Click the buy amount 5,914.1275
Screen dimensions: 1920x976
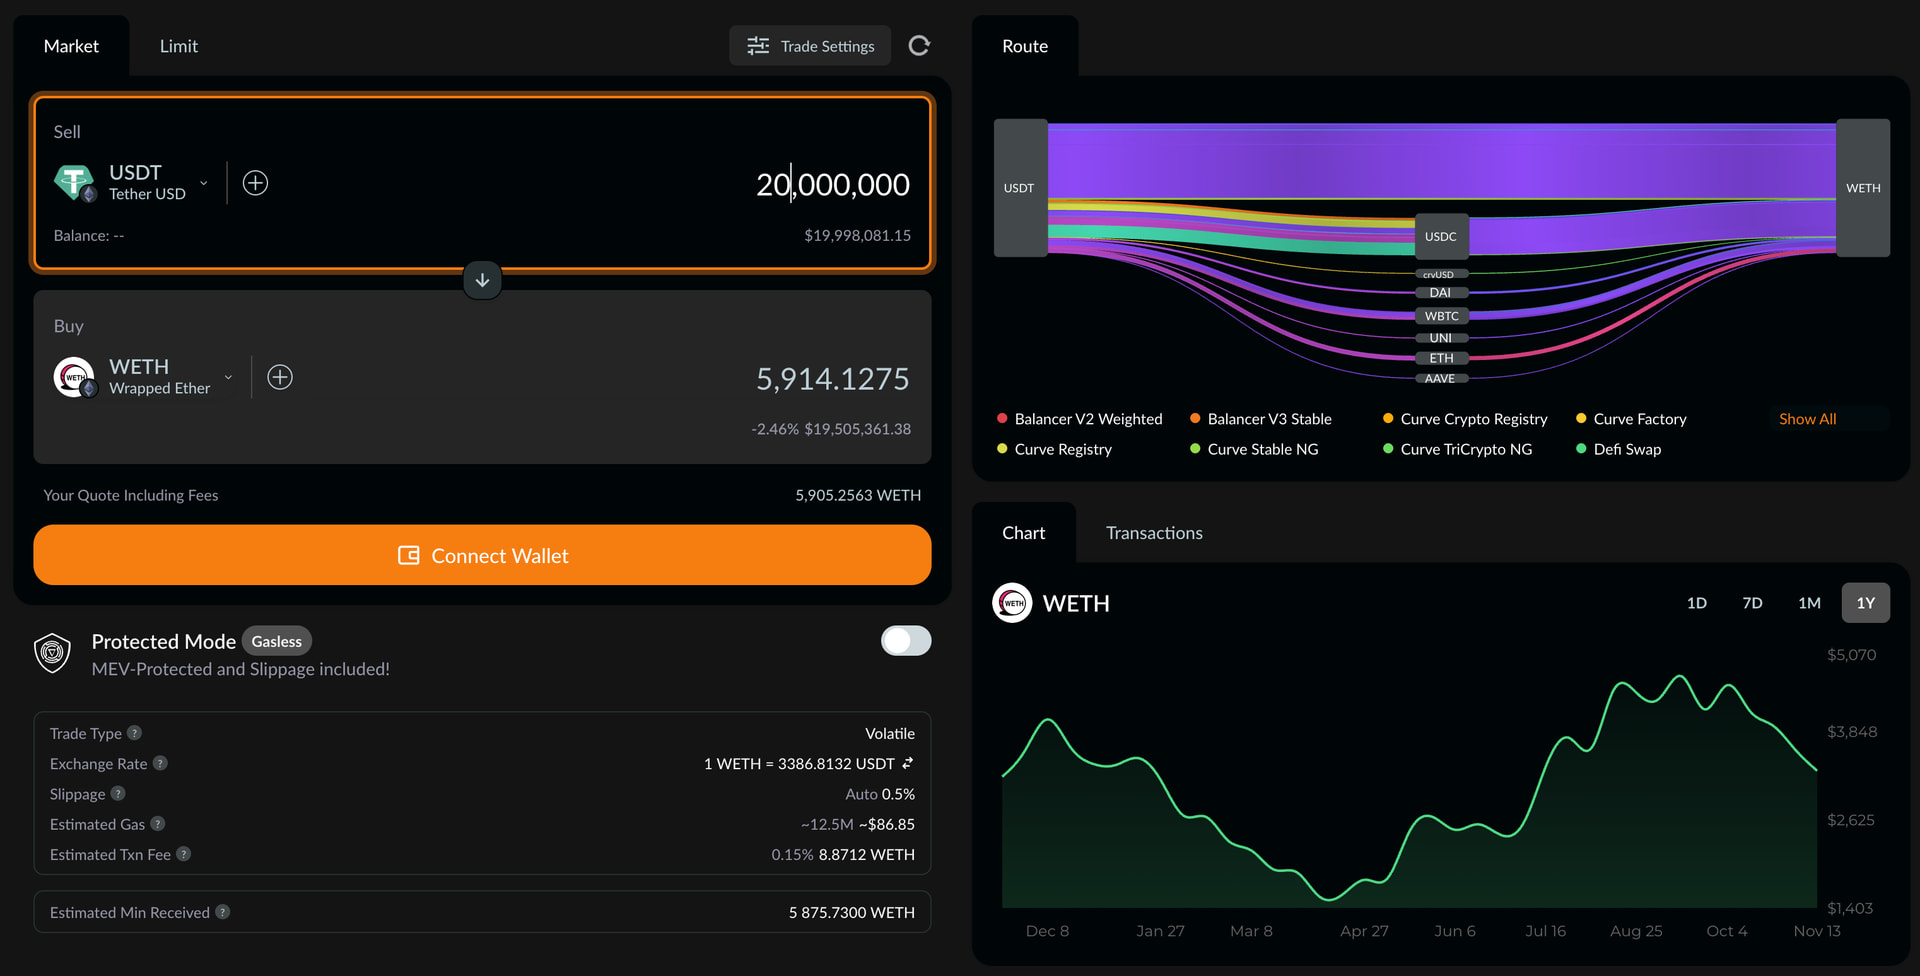click(x=833, y=379)
